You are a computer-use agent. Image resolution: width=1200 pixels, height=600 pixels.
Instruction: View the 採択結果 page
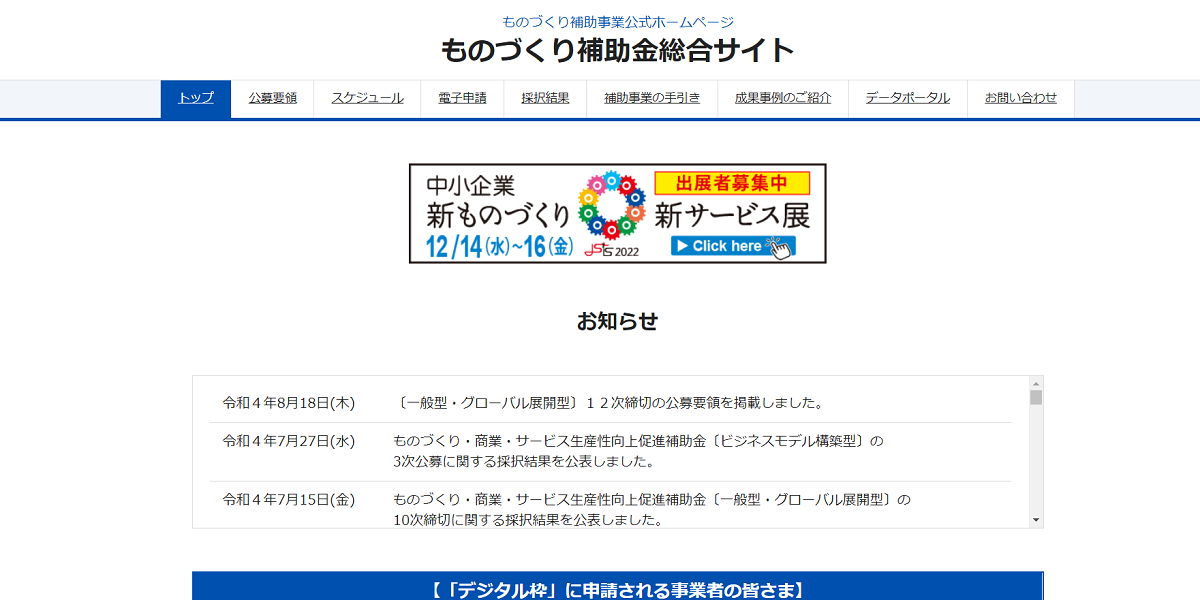[544, 98]
